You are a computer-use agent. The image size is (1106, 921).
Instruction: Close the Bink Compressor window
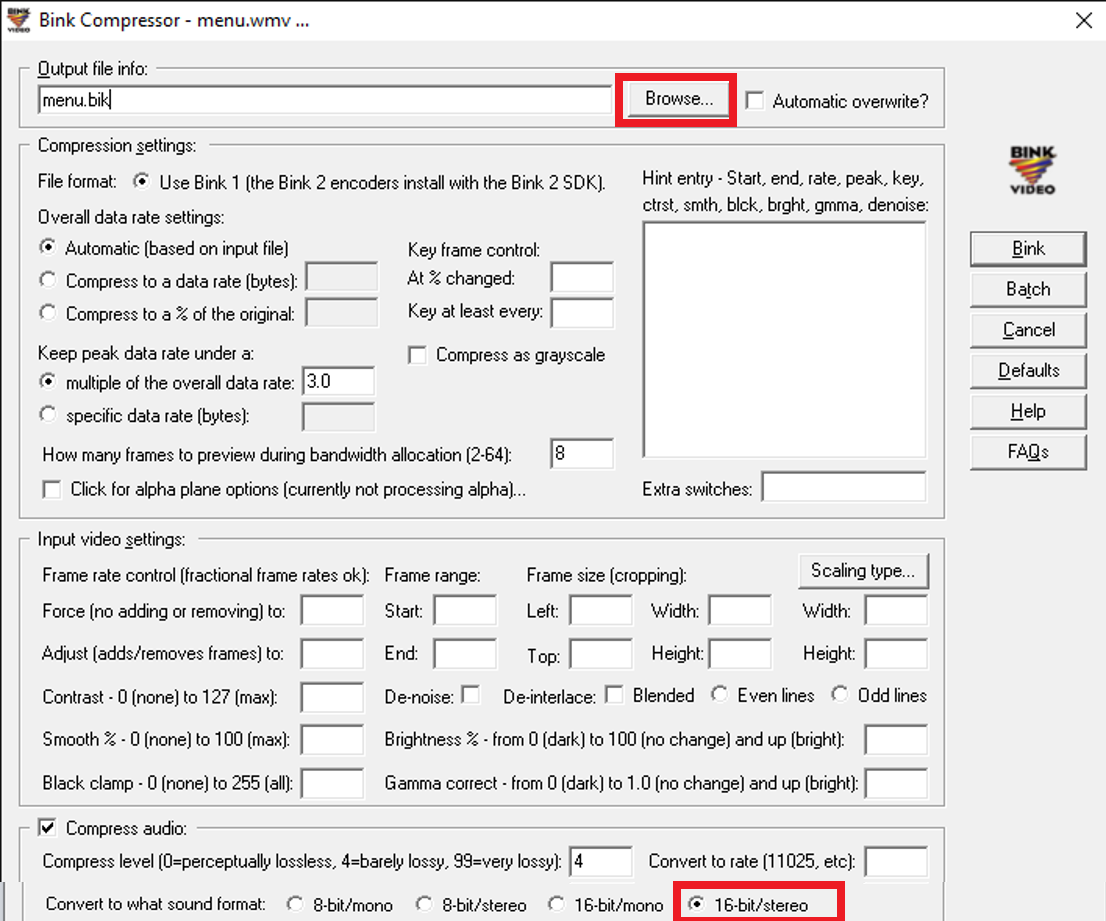click(x=1084, y=20)
